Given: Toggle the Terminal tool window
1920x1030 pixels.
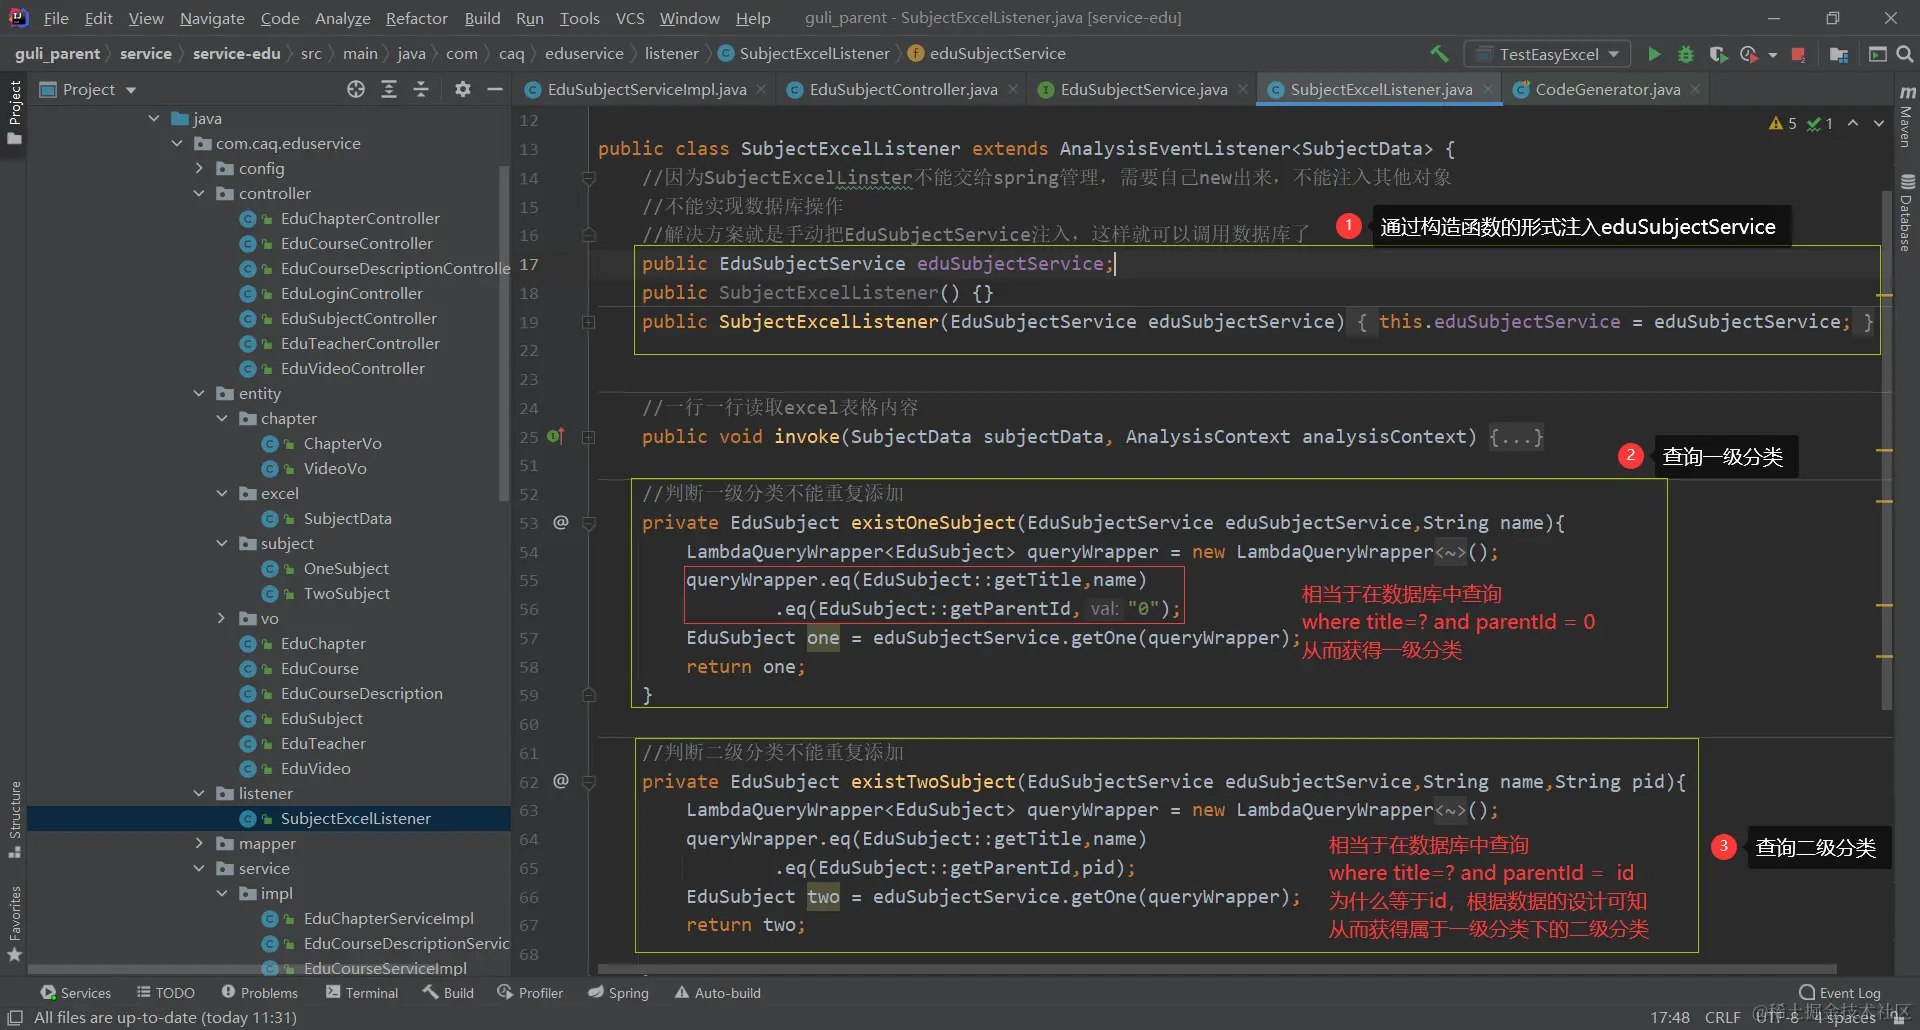Looking at the screenshot, I should tap(362, 993).
